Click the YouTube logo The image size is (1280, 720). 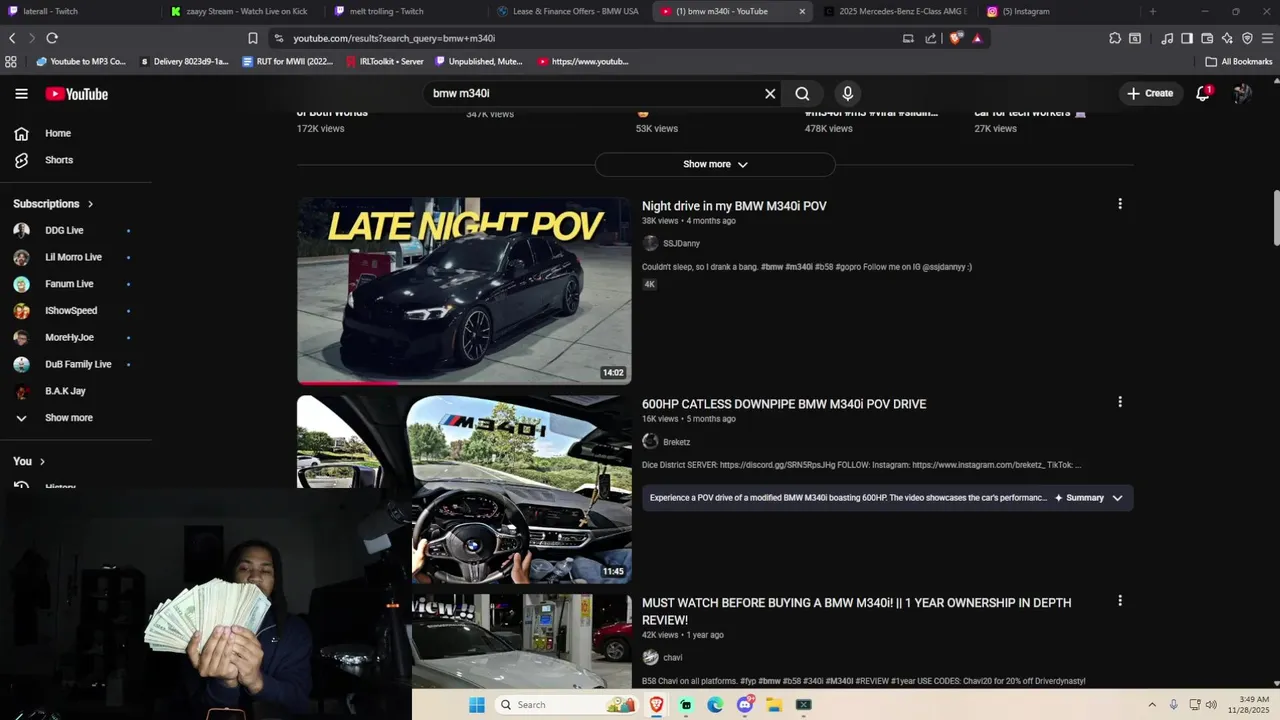[76, 94]
